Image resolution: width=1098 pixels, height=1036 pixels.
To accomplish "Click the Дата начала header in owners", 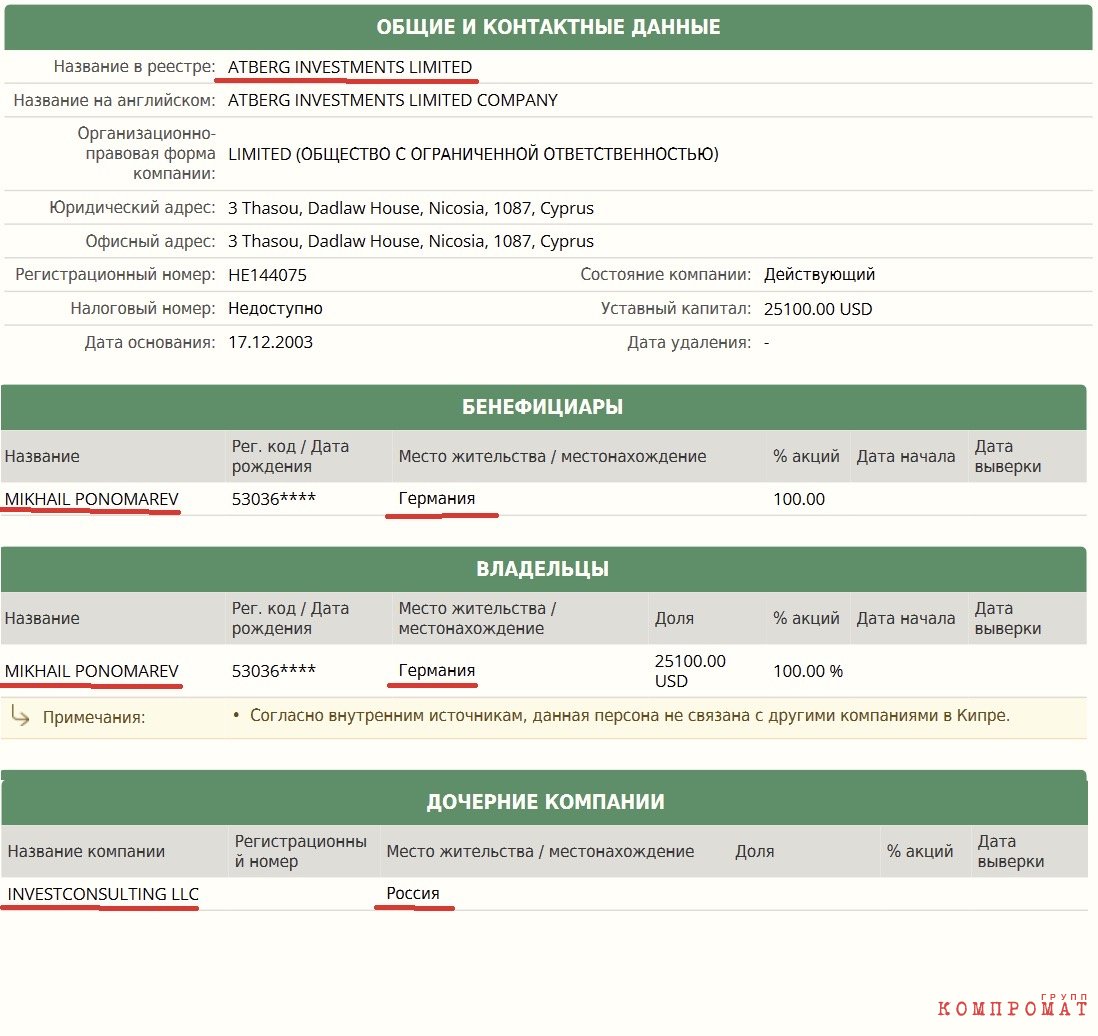I will coord(905,619).
